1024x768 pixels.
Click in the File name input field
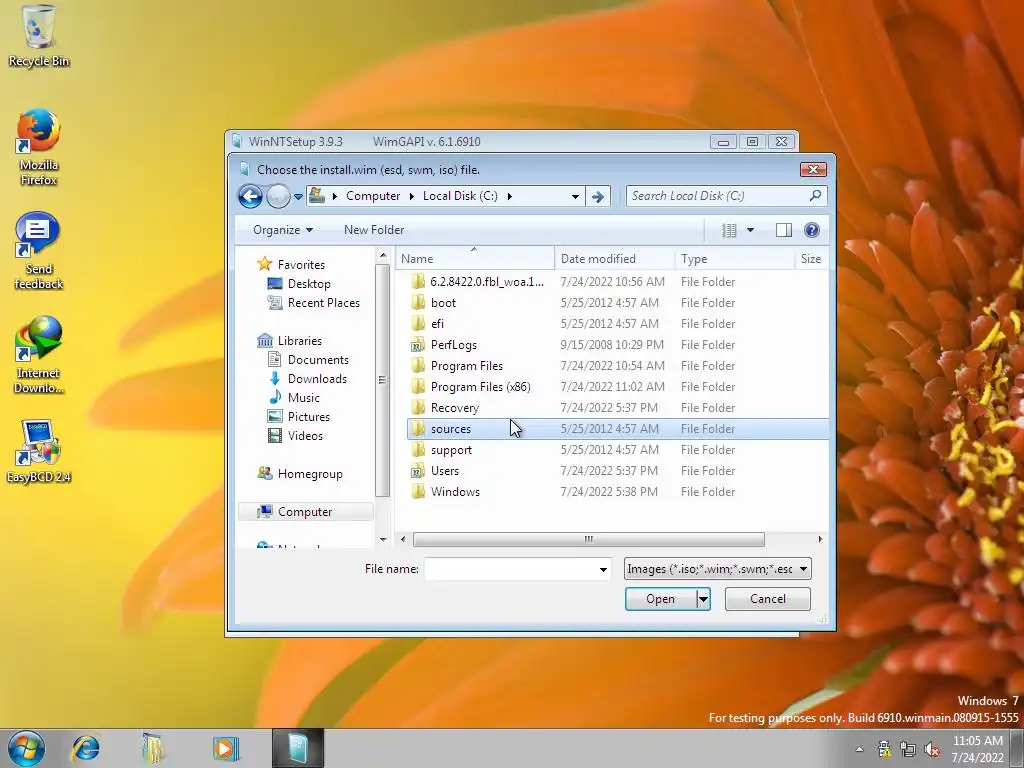coord(510,569)
